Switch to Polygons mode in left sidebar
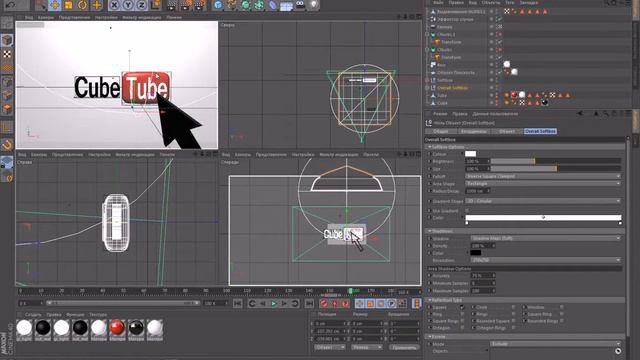The width and height of the screenshot is (640, 360). point(7,109)
